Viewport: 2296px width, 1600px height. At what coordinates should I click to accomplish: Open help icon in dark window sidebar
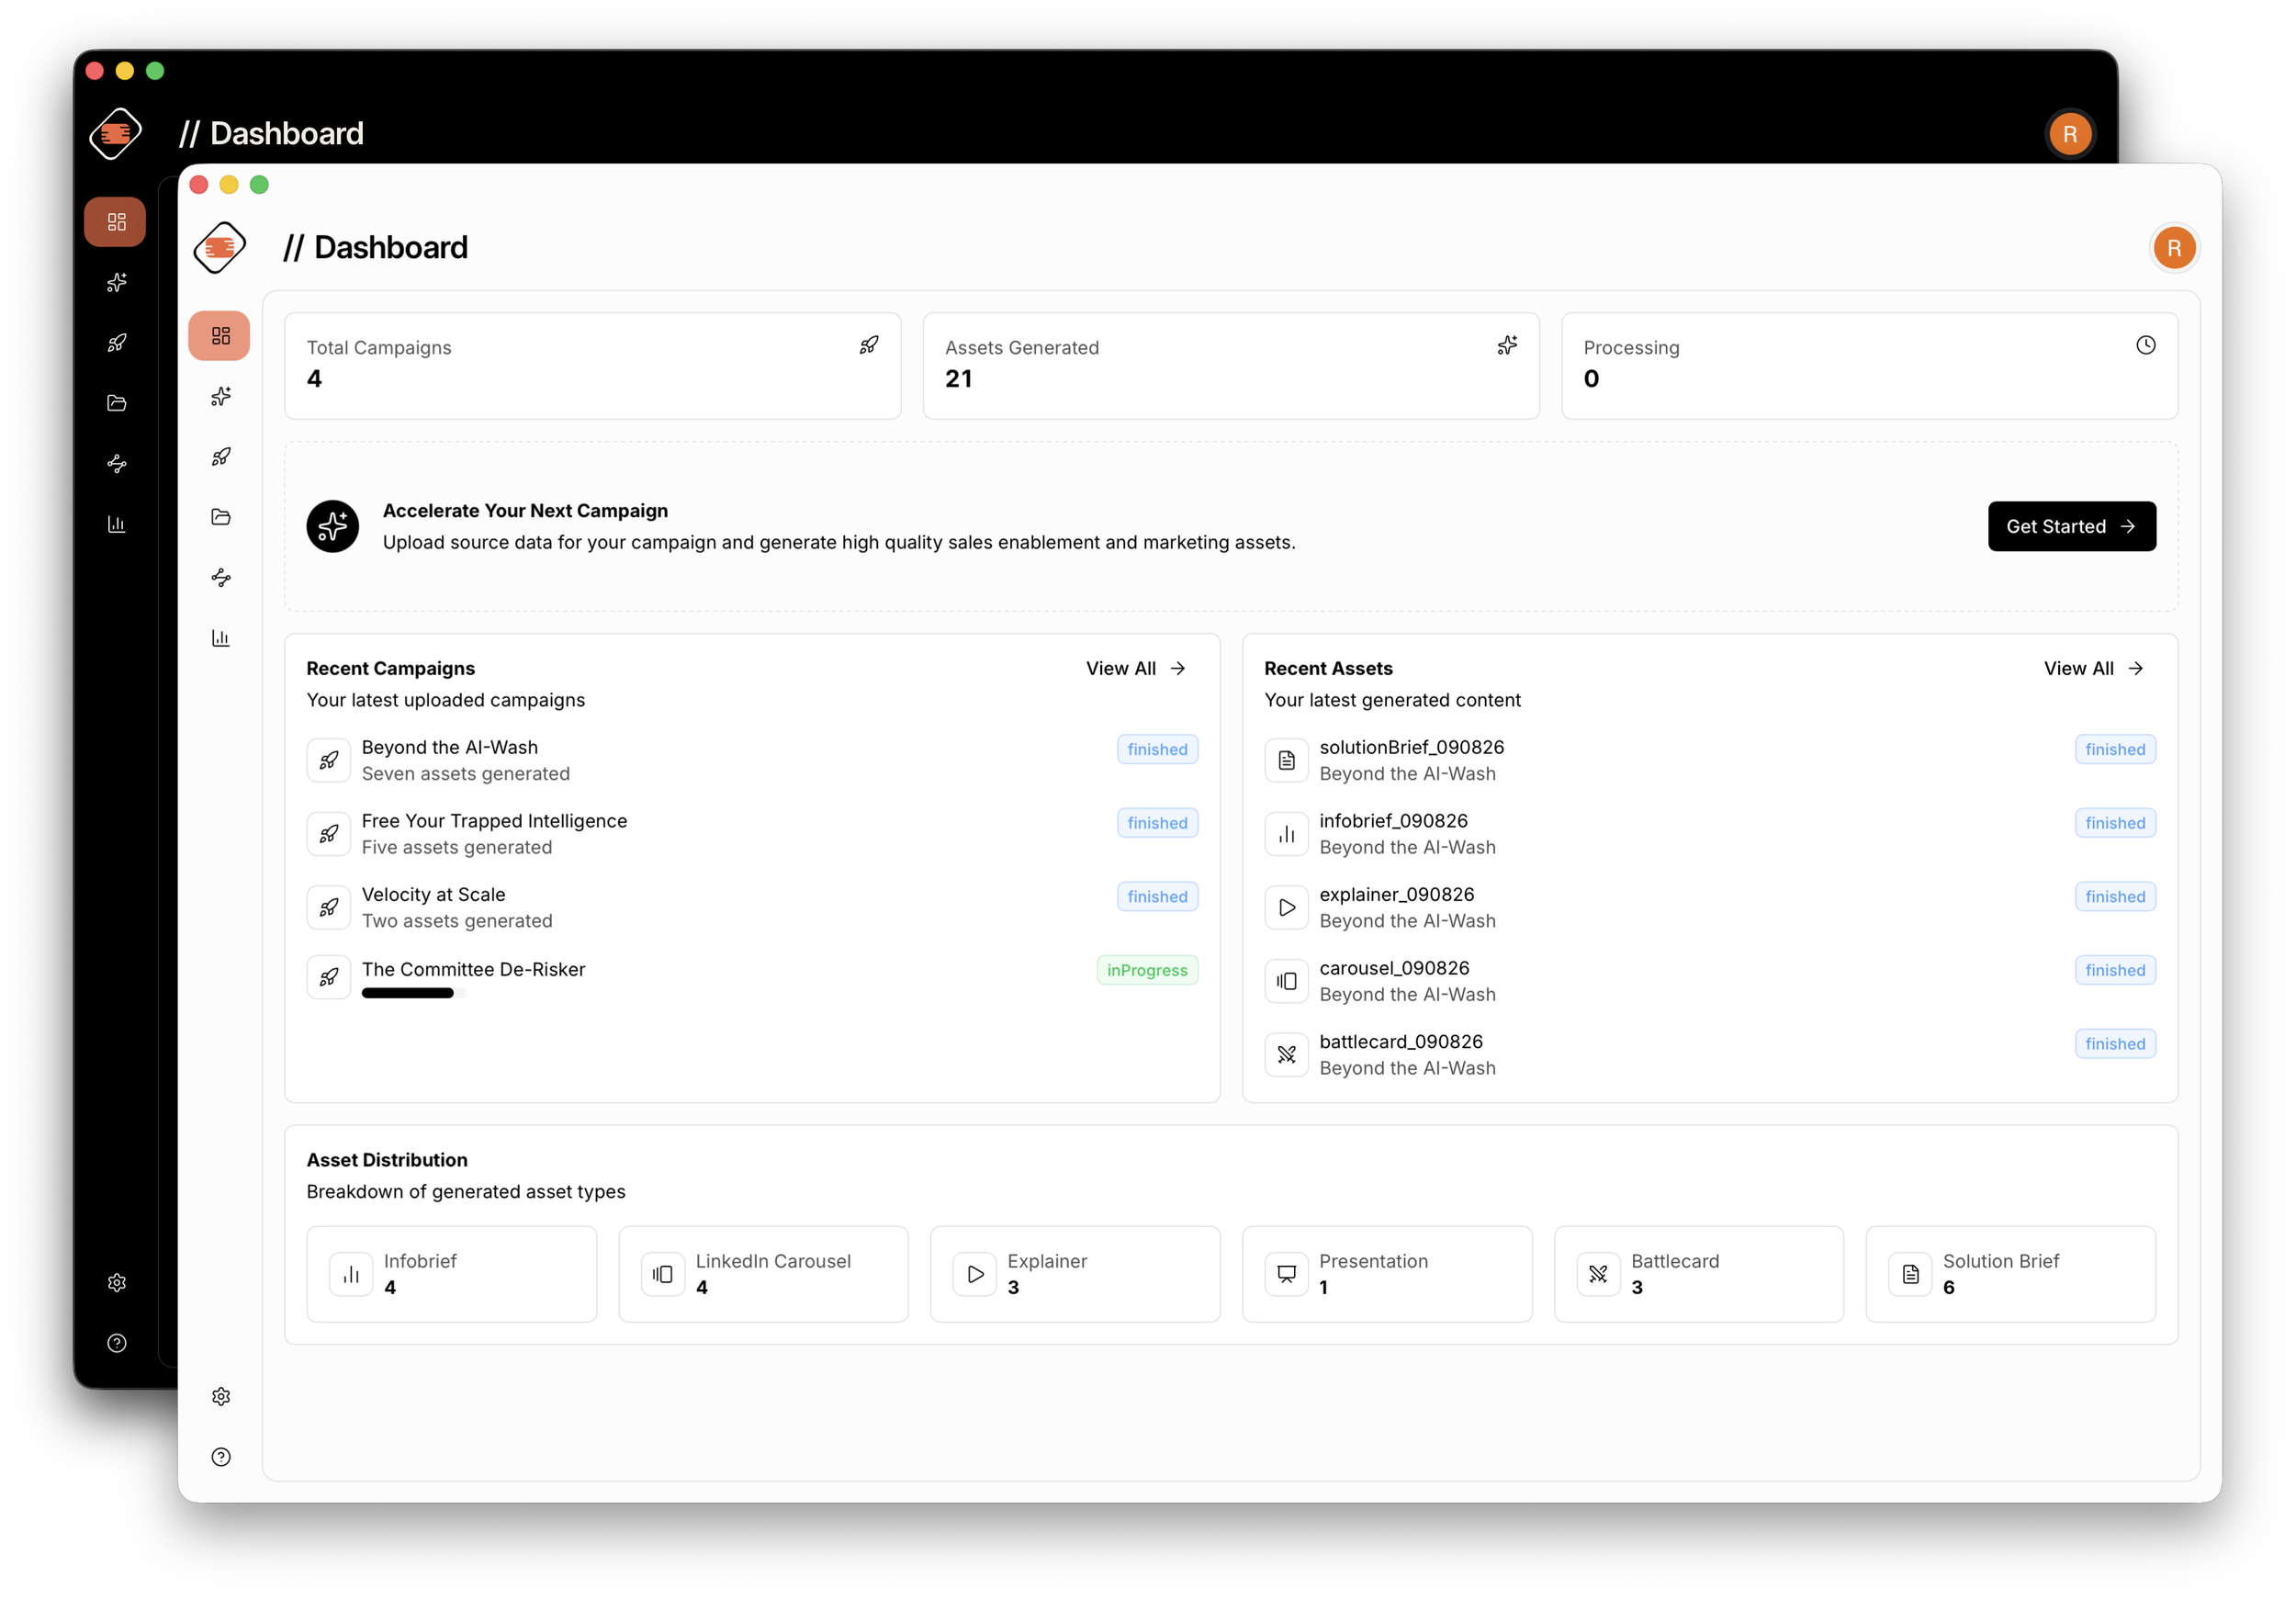tap(117, 1343)
